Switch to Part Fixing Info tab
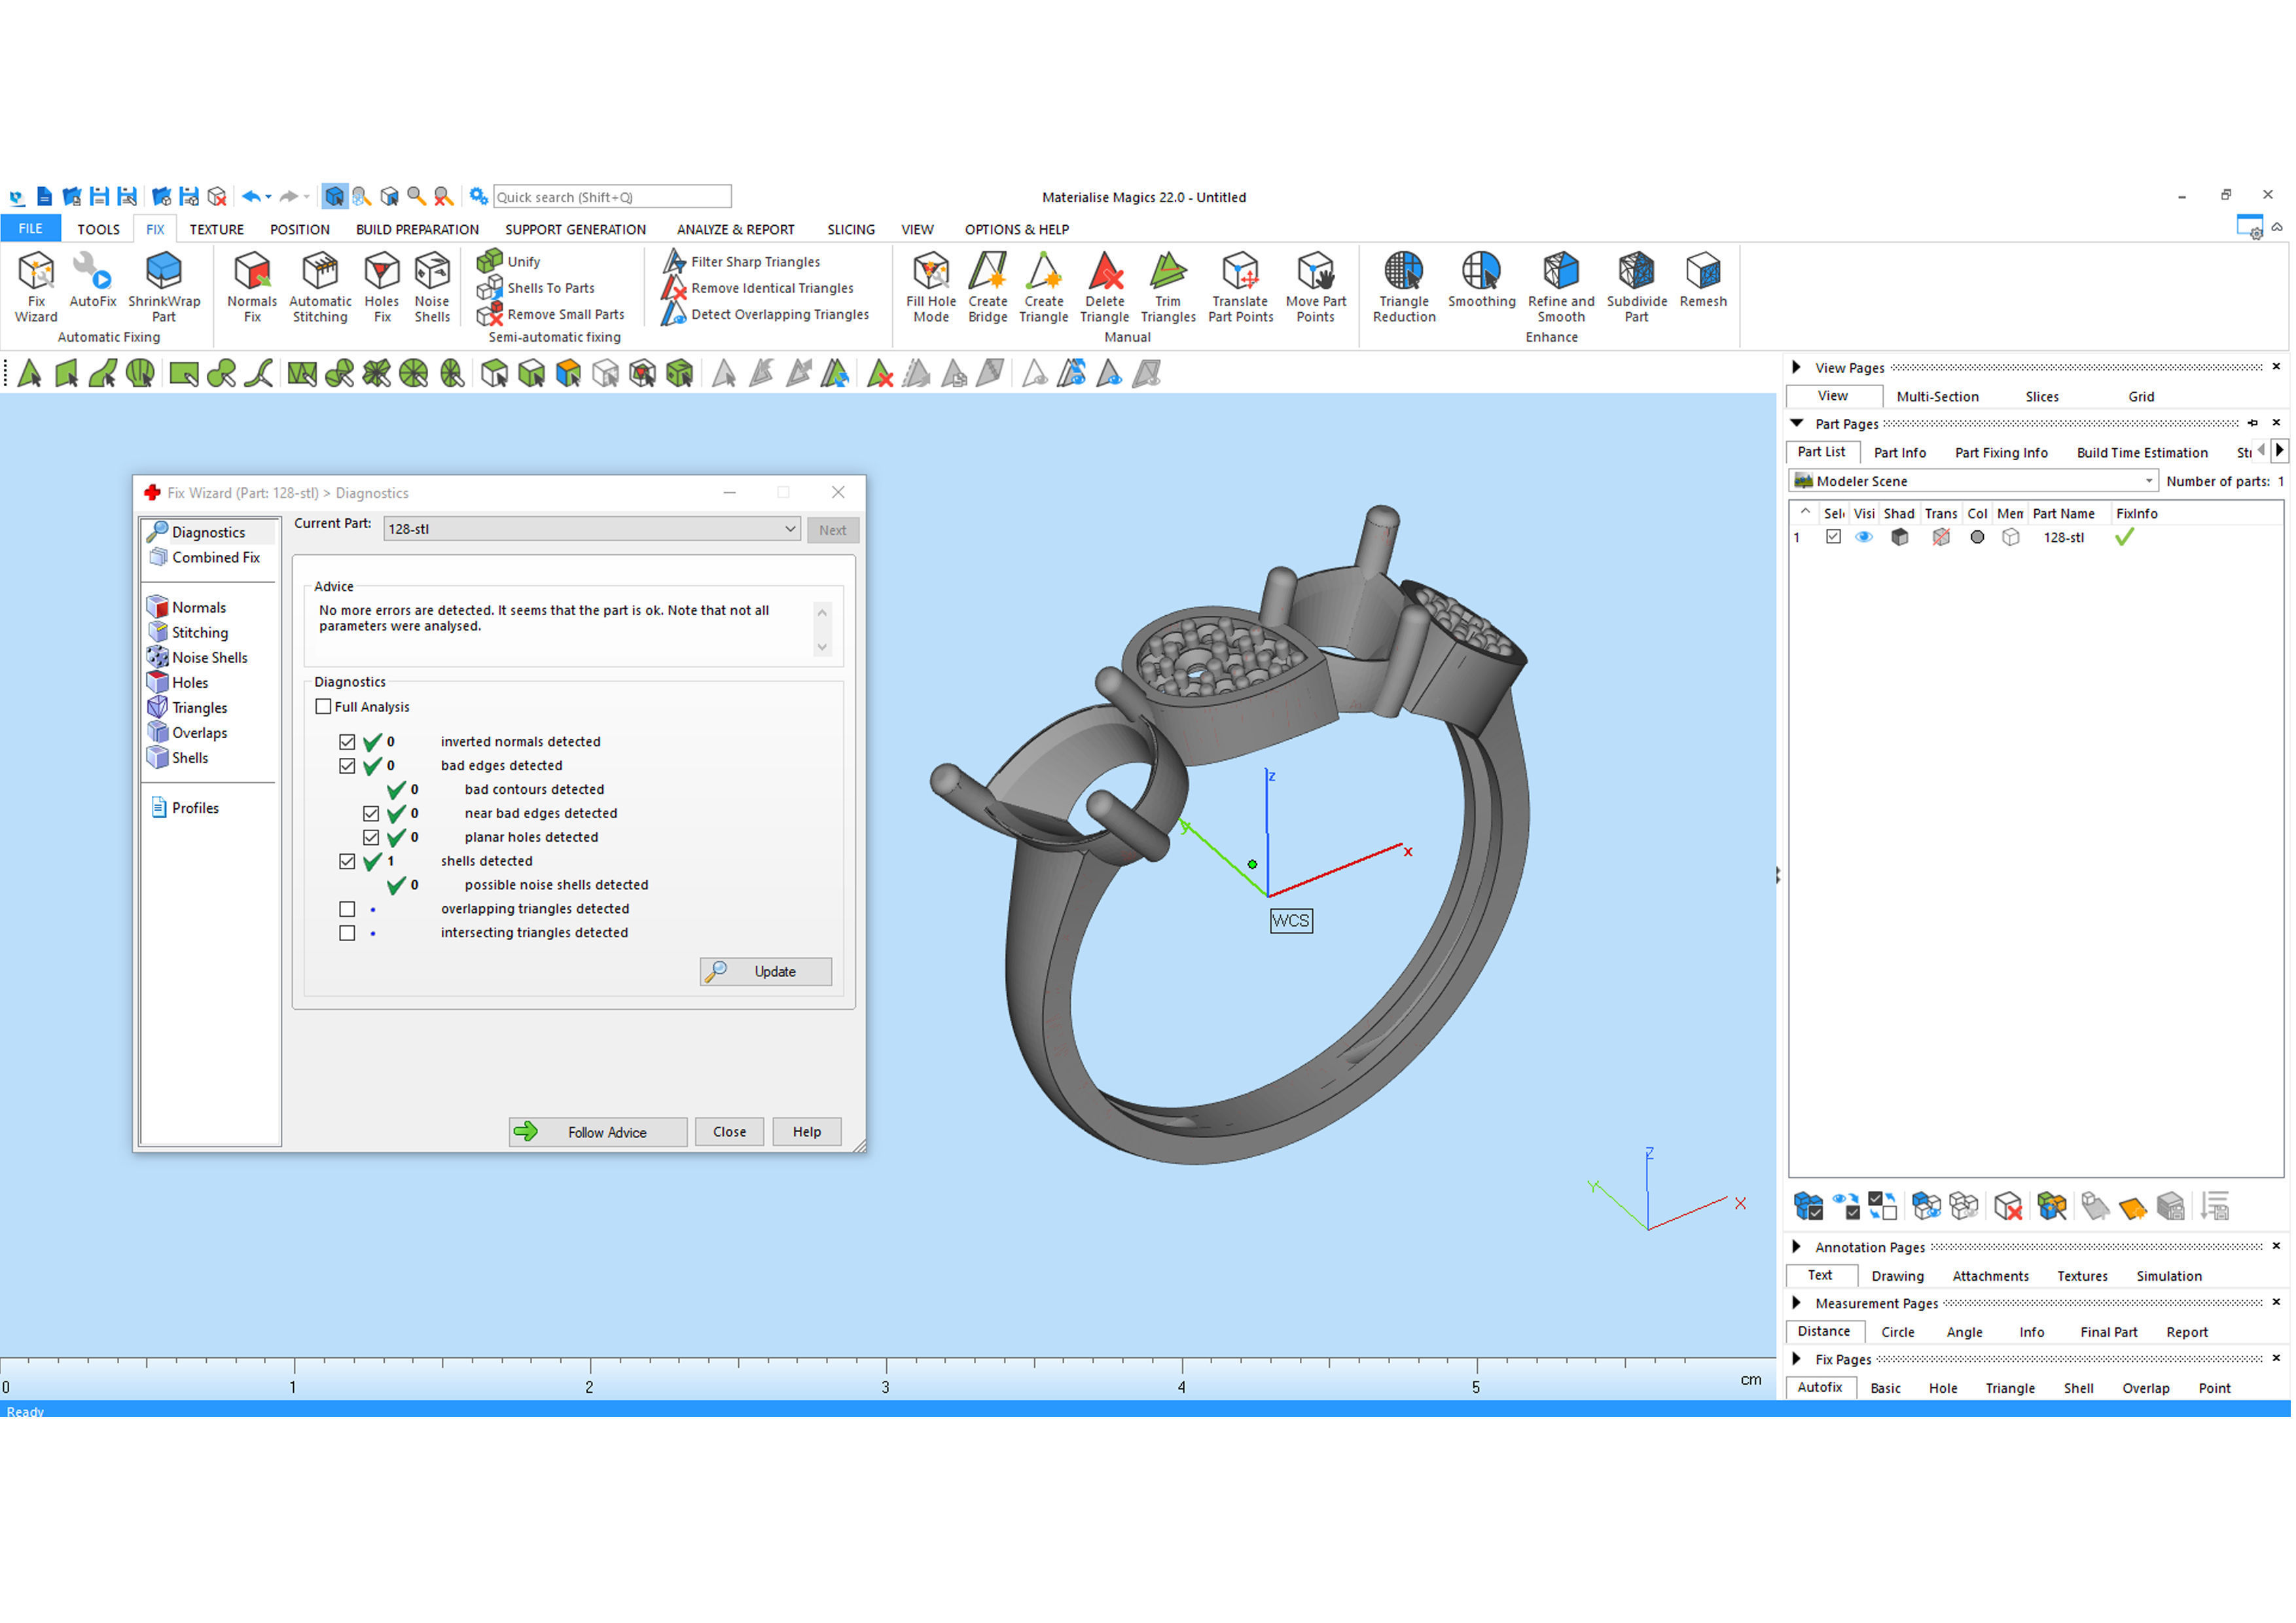 pyautogui.click(x=2001, y=453)
